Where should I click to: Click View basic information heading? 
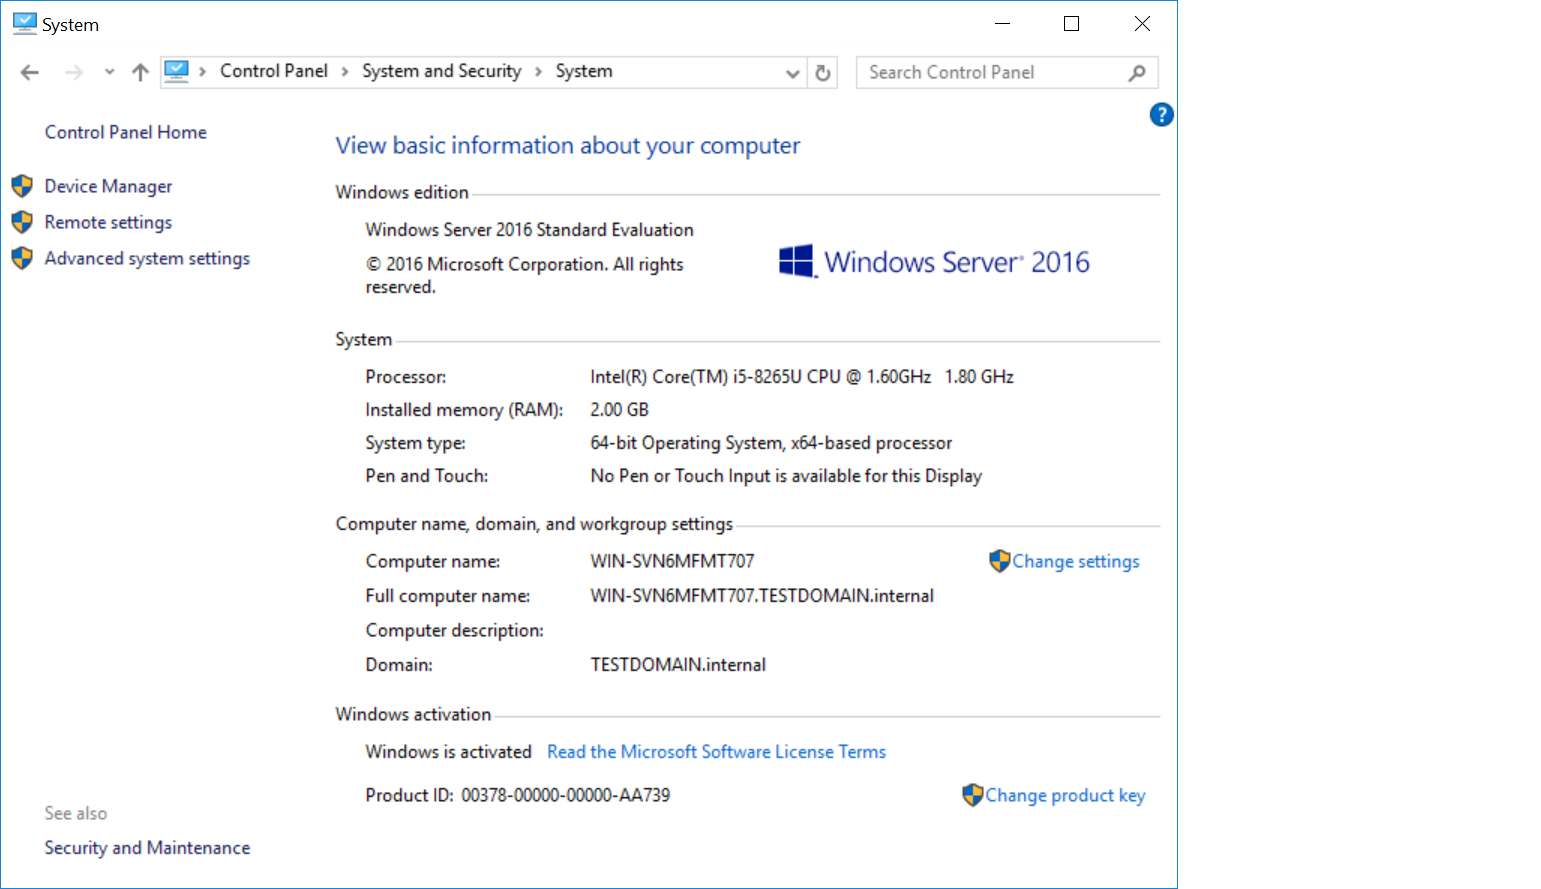tap(568, 146)
